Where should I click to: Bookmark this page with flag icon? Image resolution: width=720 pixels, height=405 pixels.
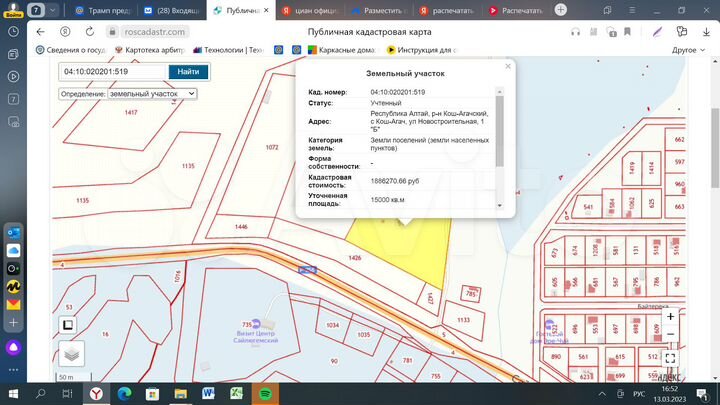pos(627,32)
